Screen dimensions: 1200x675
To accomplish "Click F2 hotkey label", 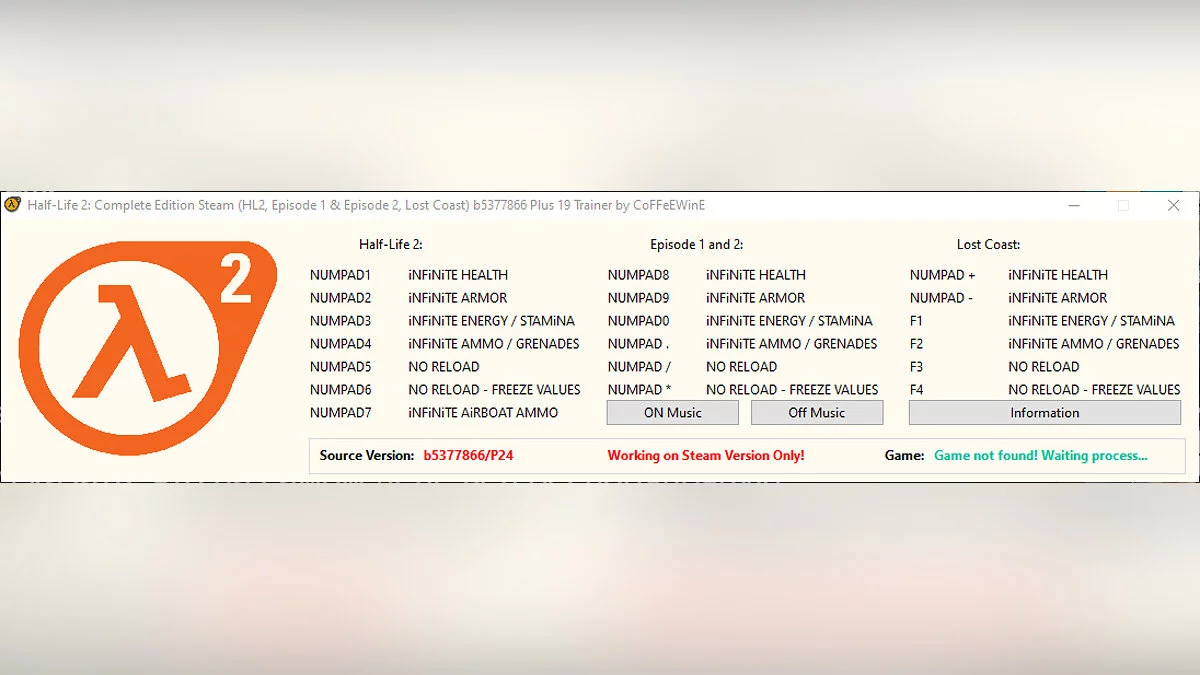I will 917,344.
